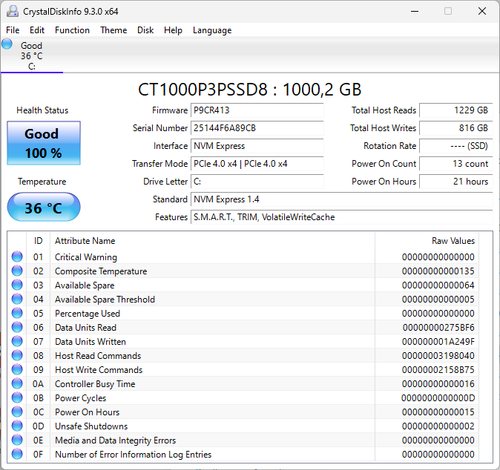This screenshot has width=500, height=470.
Task: Click raw value 0000002158B75
Action: pyautogui.click(x=438, y=370)
